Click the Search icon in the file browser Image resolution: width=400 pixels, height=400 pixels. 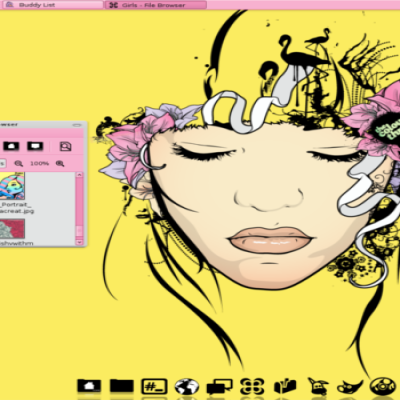pos(65,146)
